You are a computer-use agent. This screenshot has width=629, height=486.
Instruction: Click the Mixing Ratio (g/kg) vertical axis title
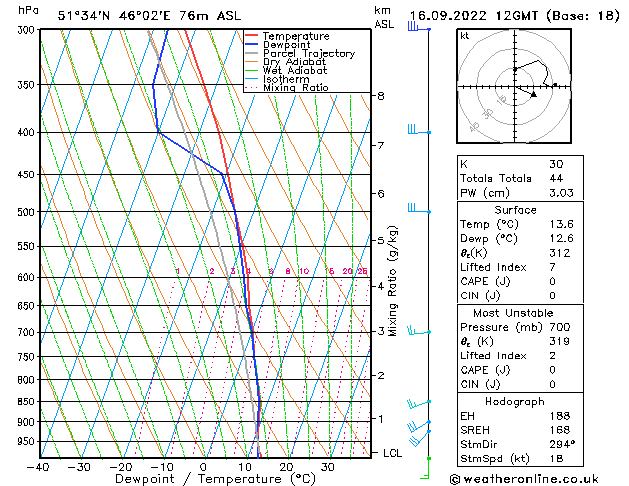(392, 281)
